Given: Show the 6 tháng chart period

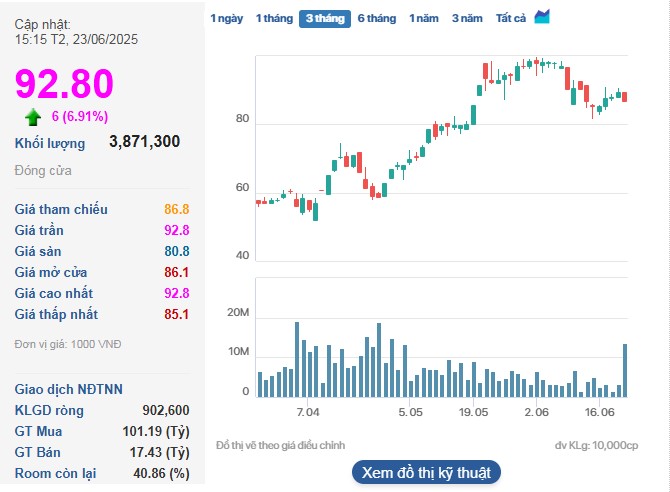Looking at the screenshot, I should point(376,19).
